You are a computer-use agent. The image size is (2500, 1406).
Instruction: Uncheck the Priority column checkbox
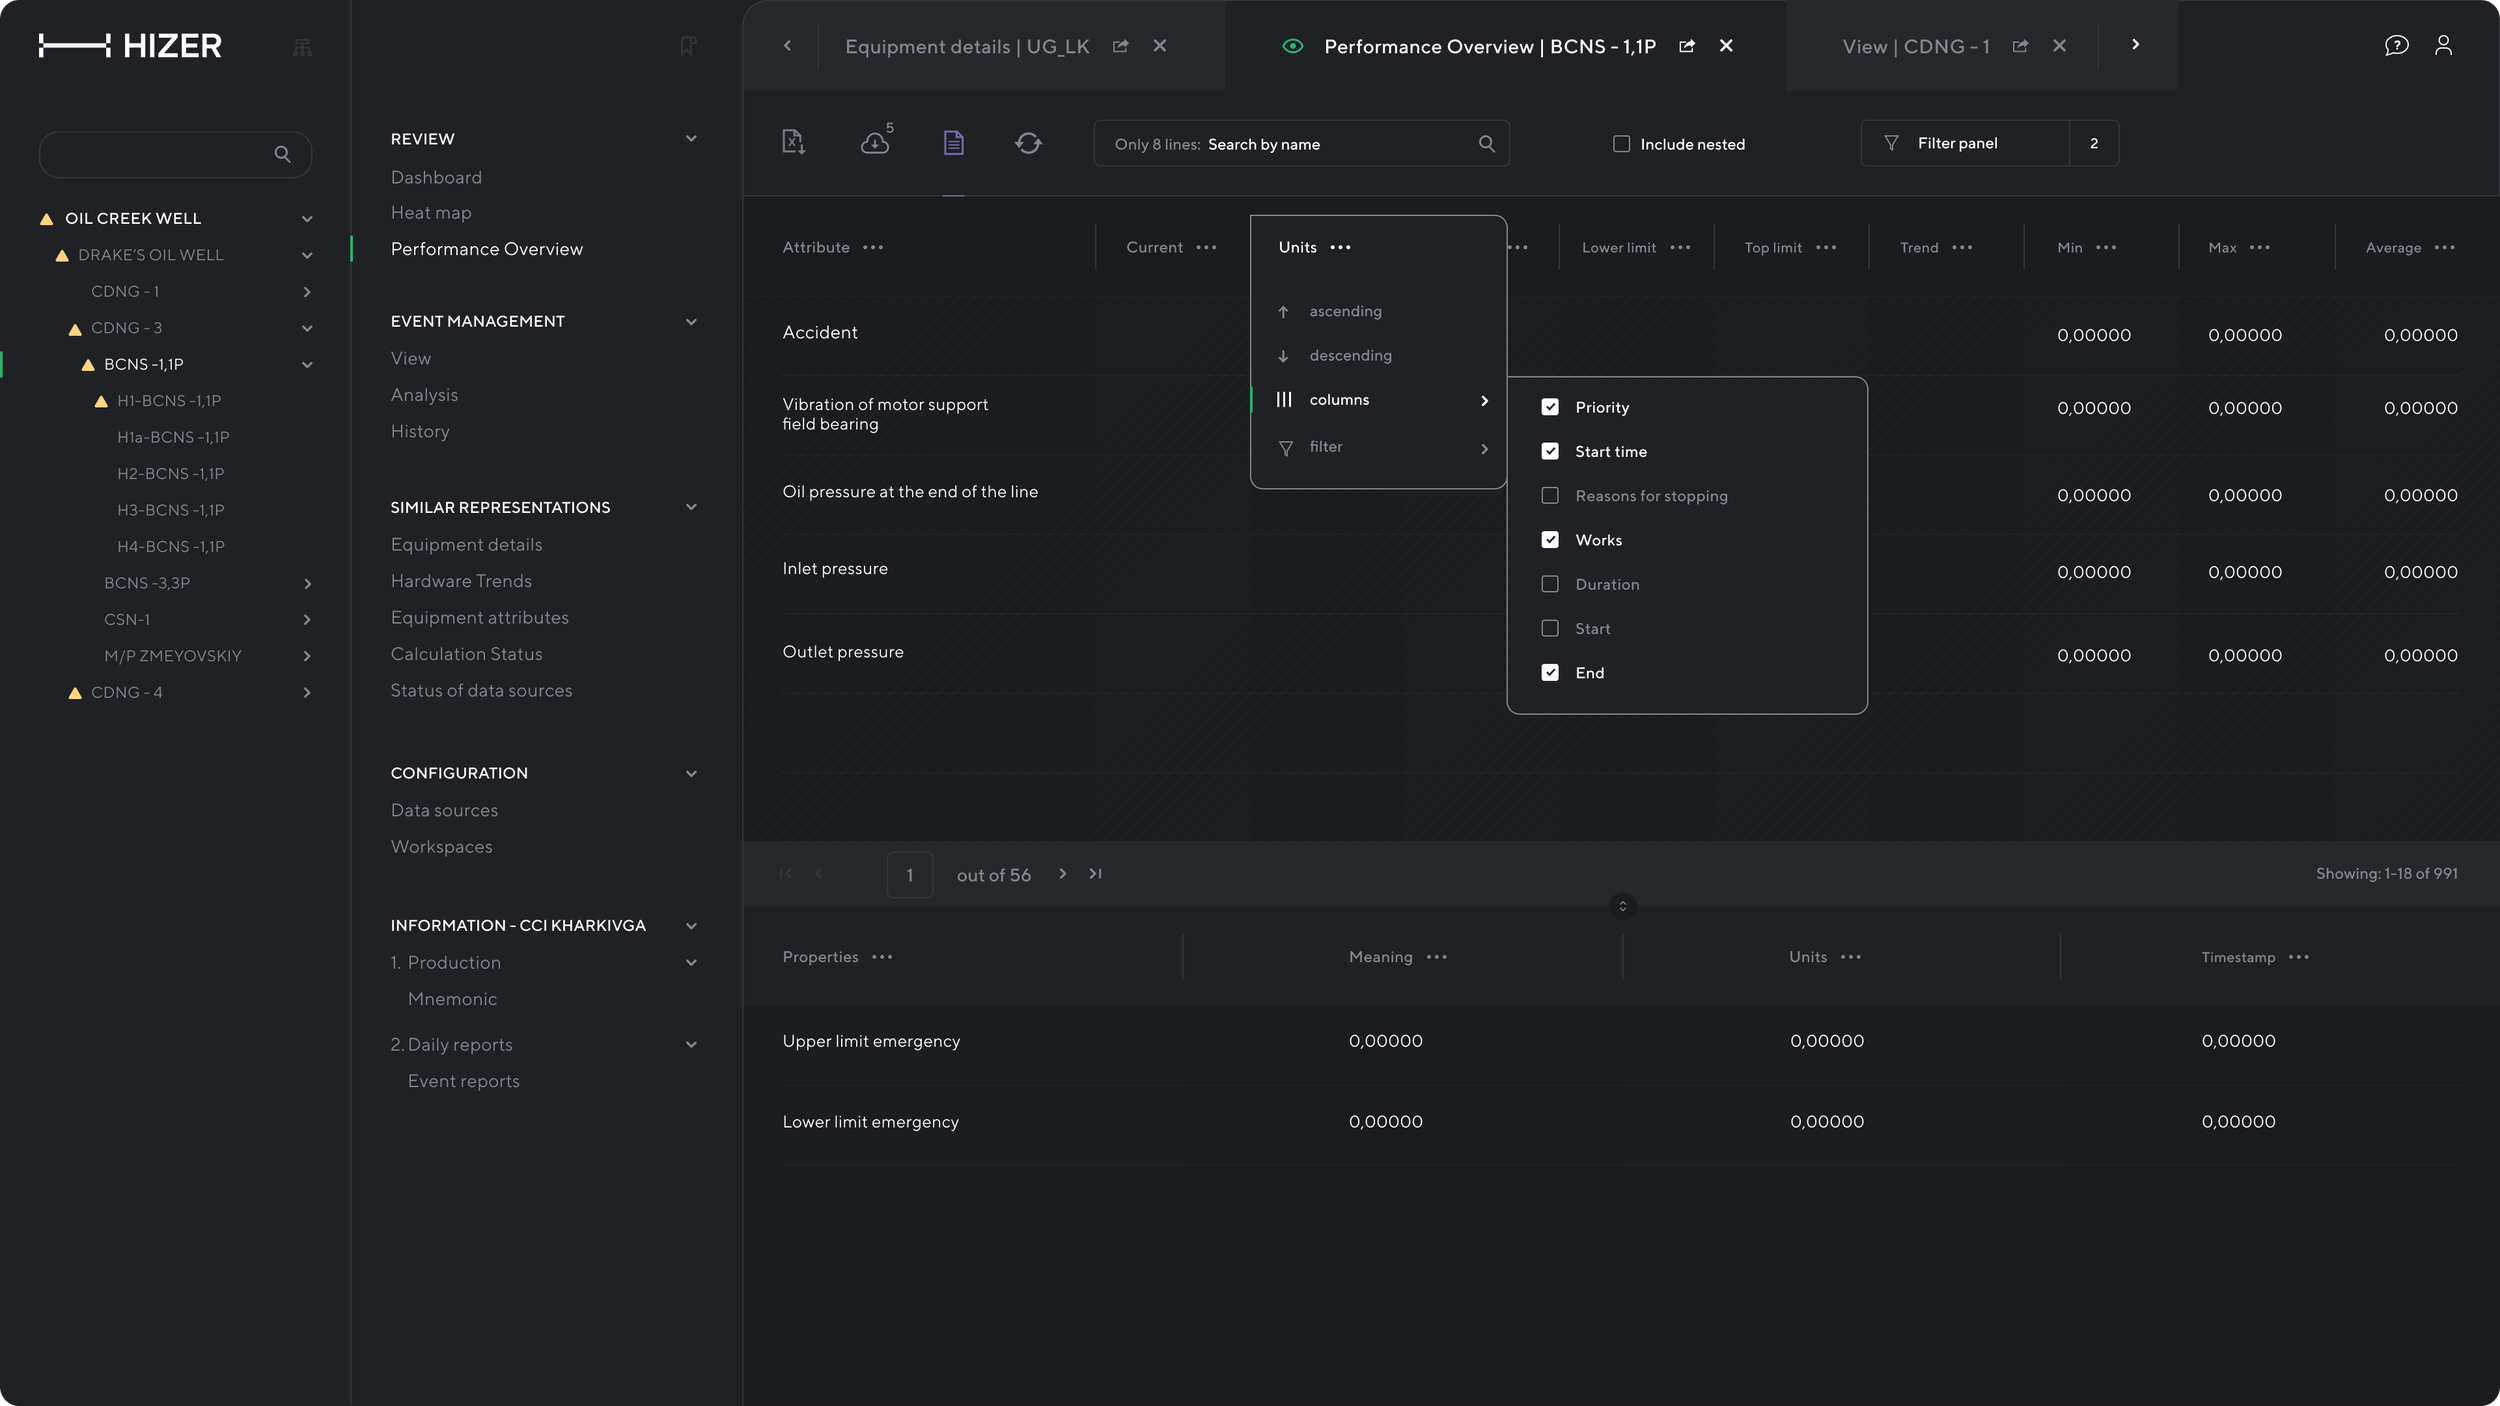pos(1550,407)
